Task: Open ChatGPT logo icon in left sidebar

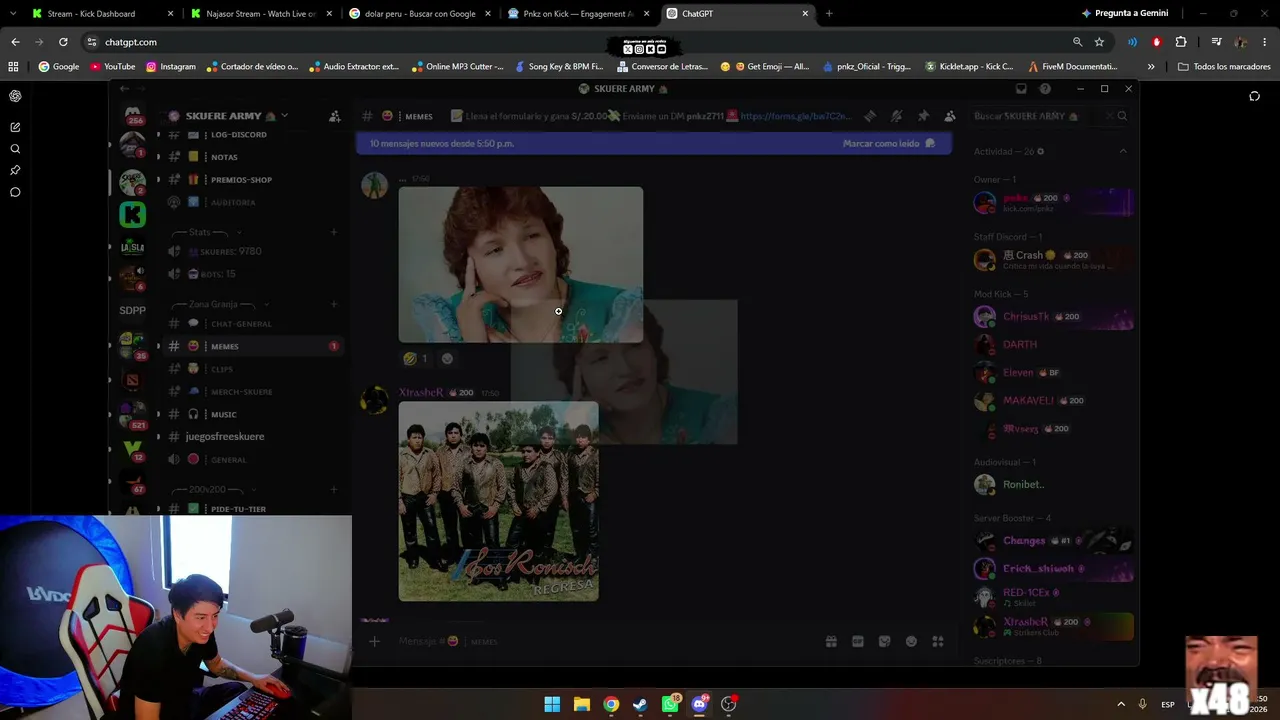Action: [15, 96]
